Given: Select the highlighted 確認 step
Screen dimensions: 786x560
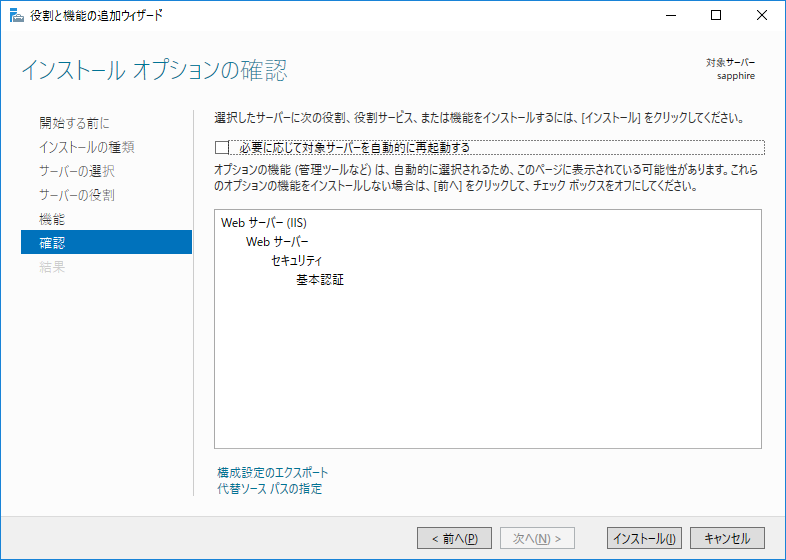Looking at the screenshot, I should pos(106,242).
